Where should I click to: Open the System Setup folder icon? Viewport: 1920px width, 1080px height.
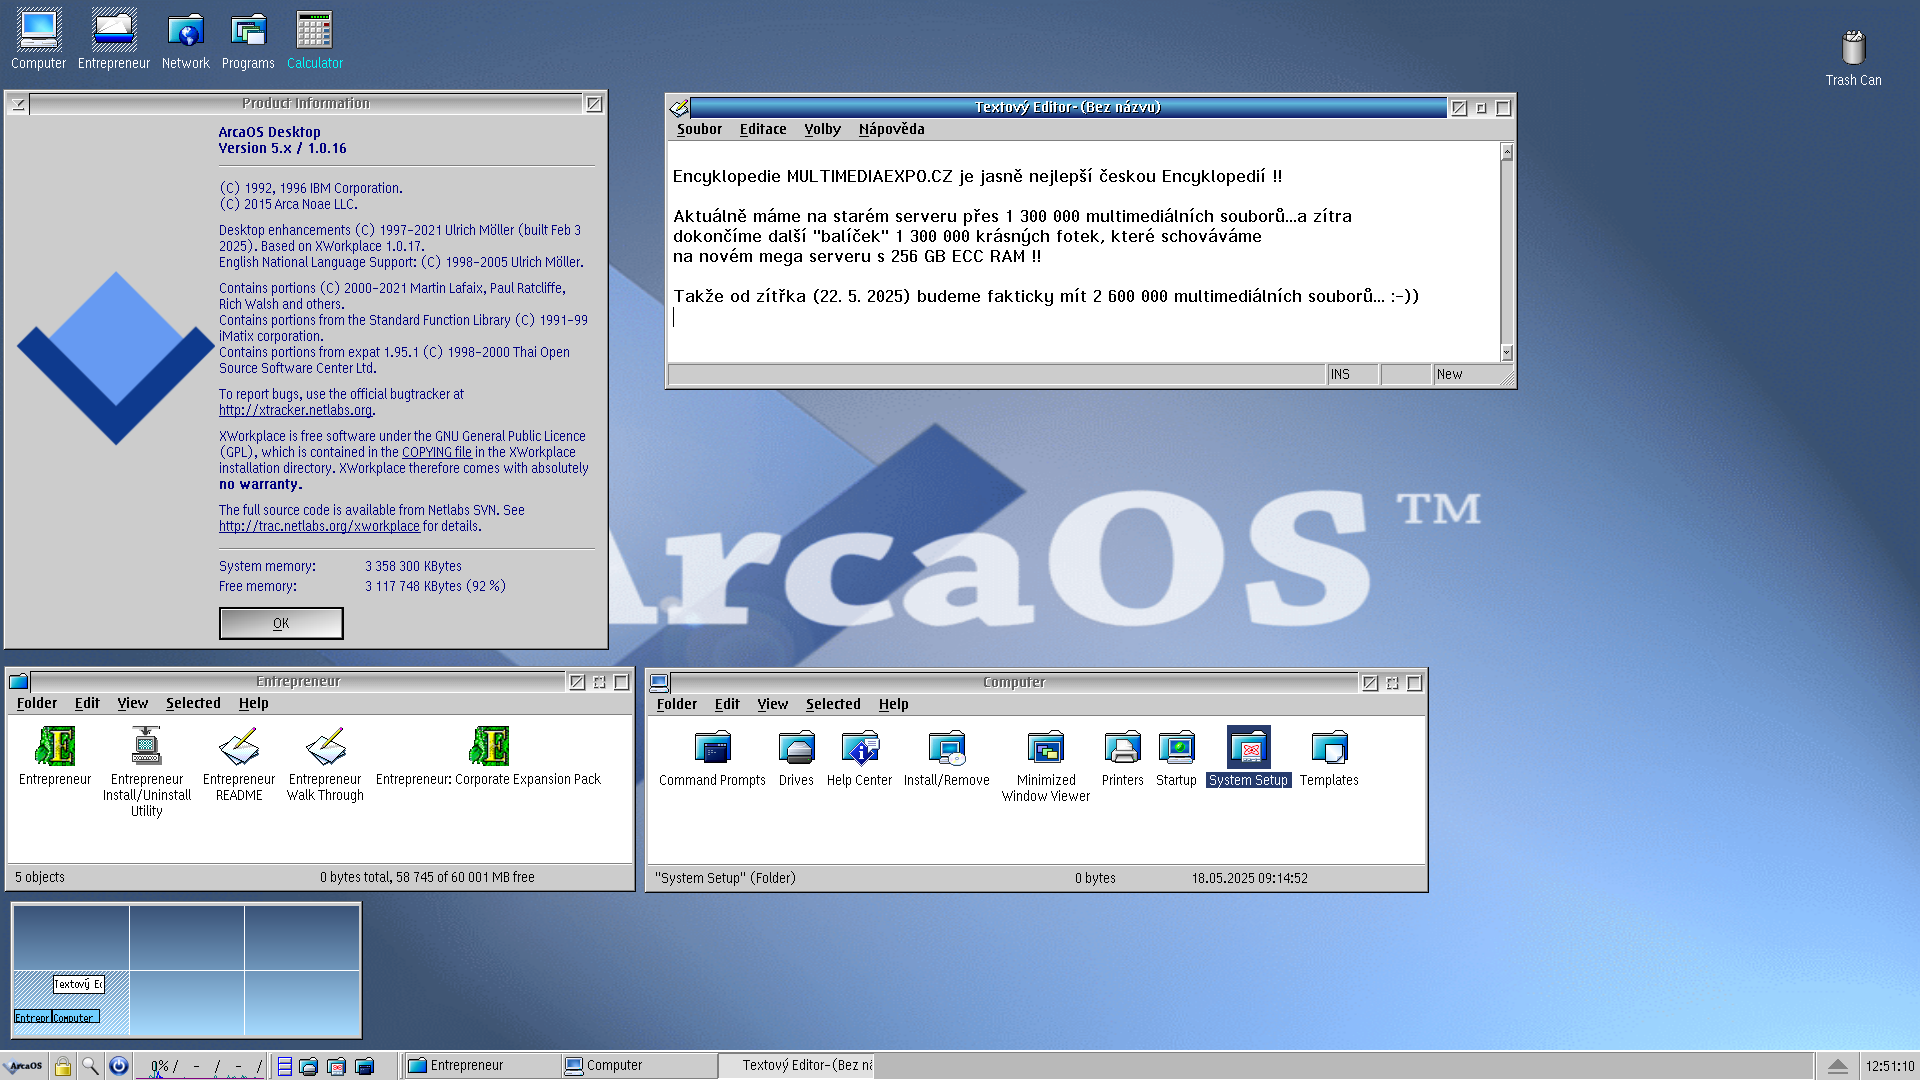click(x=1248, y=748)
